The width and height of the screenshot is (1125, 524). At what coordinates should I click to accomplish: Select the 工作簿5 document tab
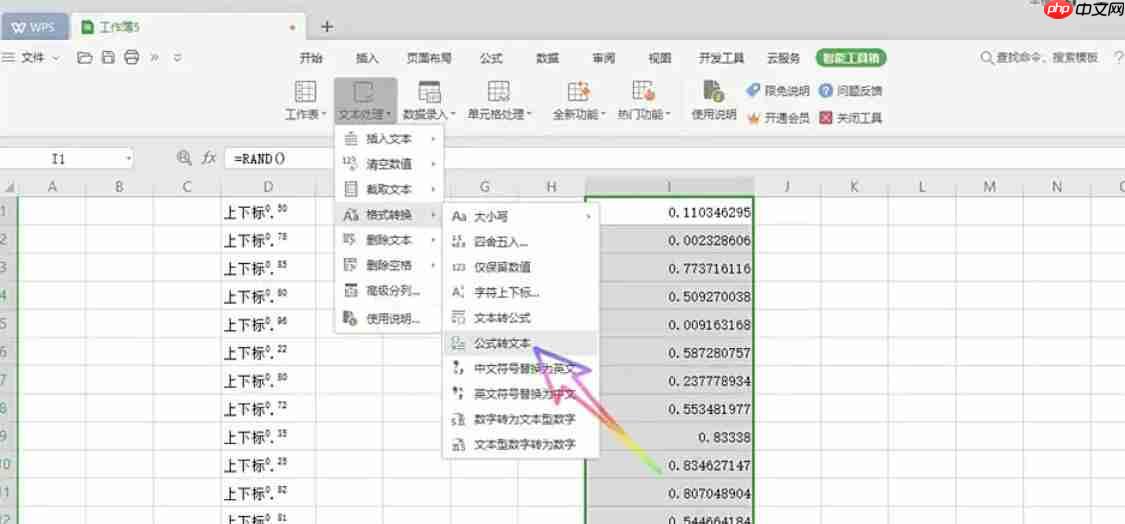[189, 27]
